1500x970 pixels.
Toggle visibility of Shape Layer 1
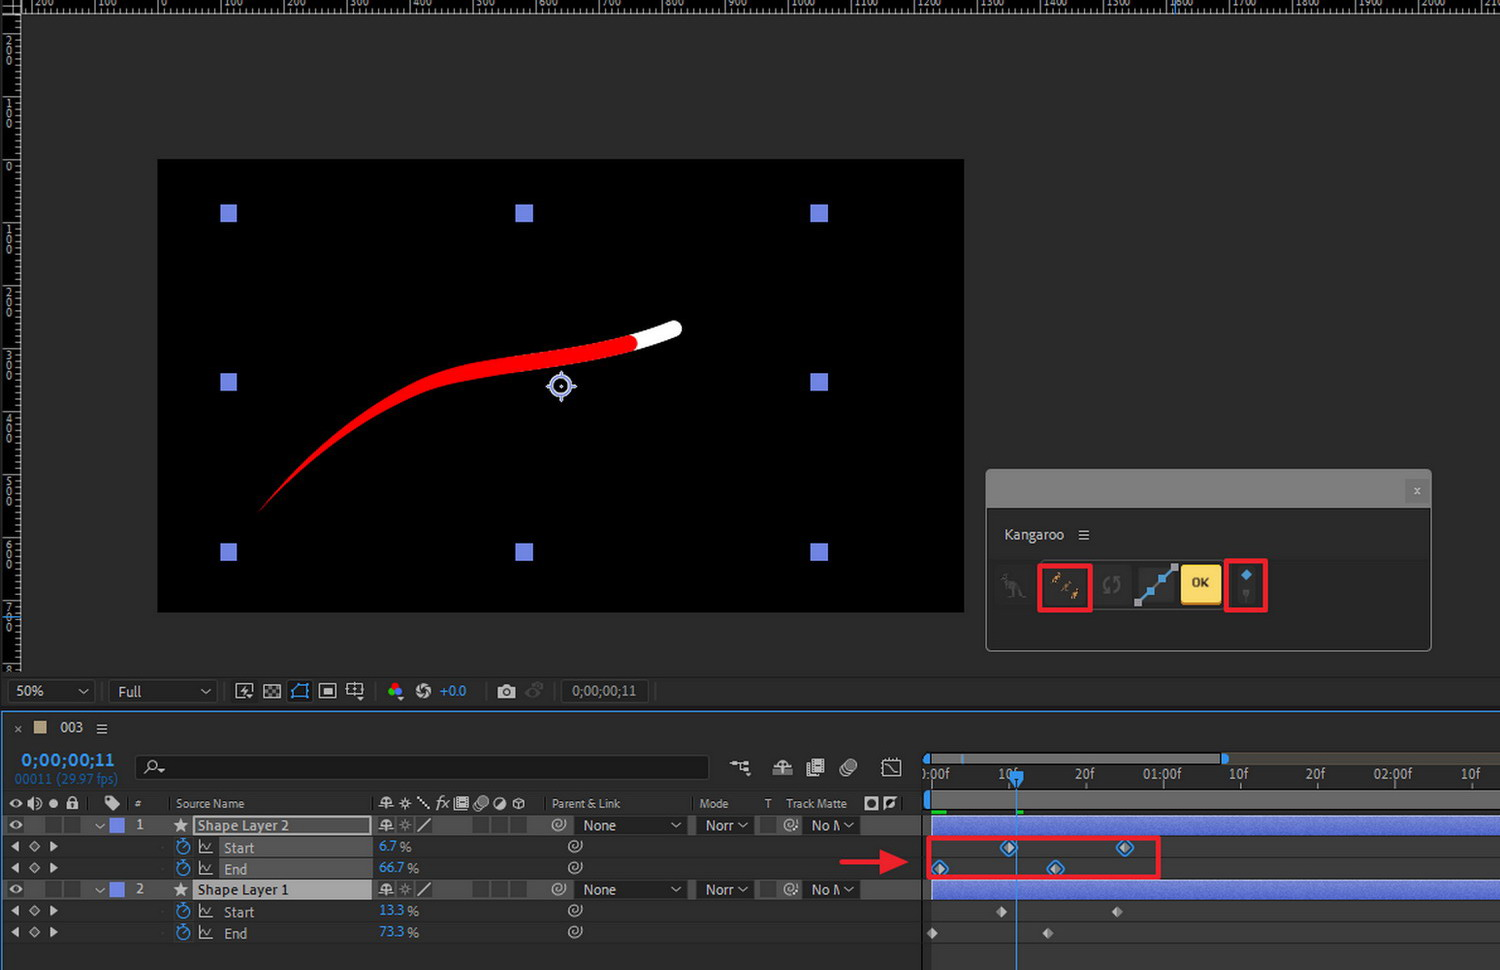pos(15,889)
